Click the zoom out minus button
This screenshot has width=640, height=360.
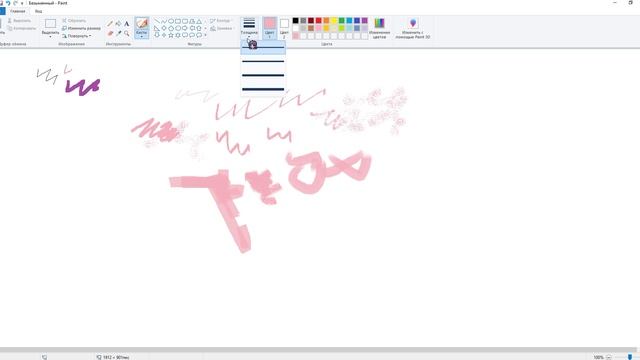(x=608, y=357)
